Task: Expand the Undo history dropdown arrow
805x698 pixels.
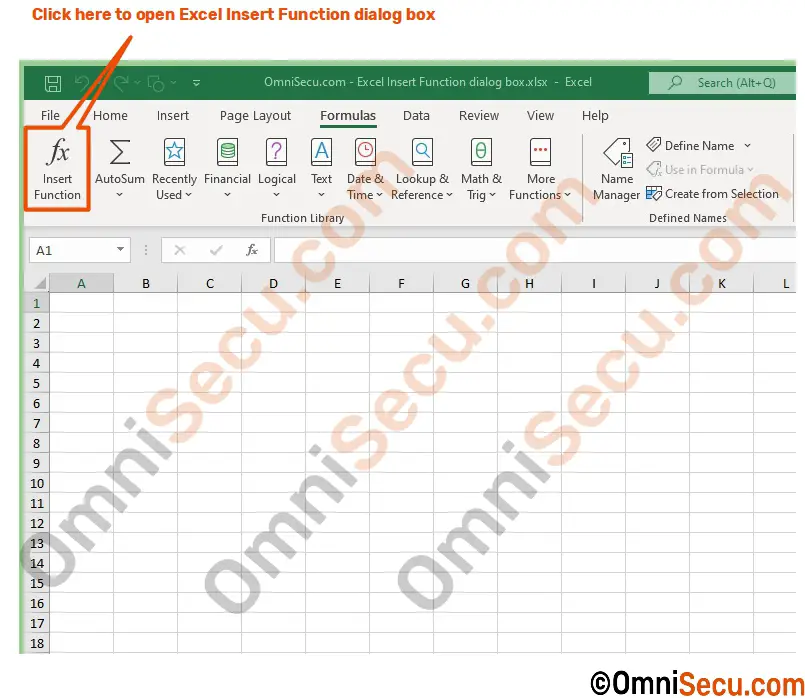Action: (98, 83)
